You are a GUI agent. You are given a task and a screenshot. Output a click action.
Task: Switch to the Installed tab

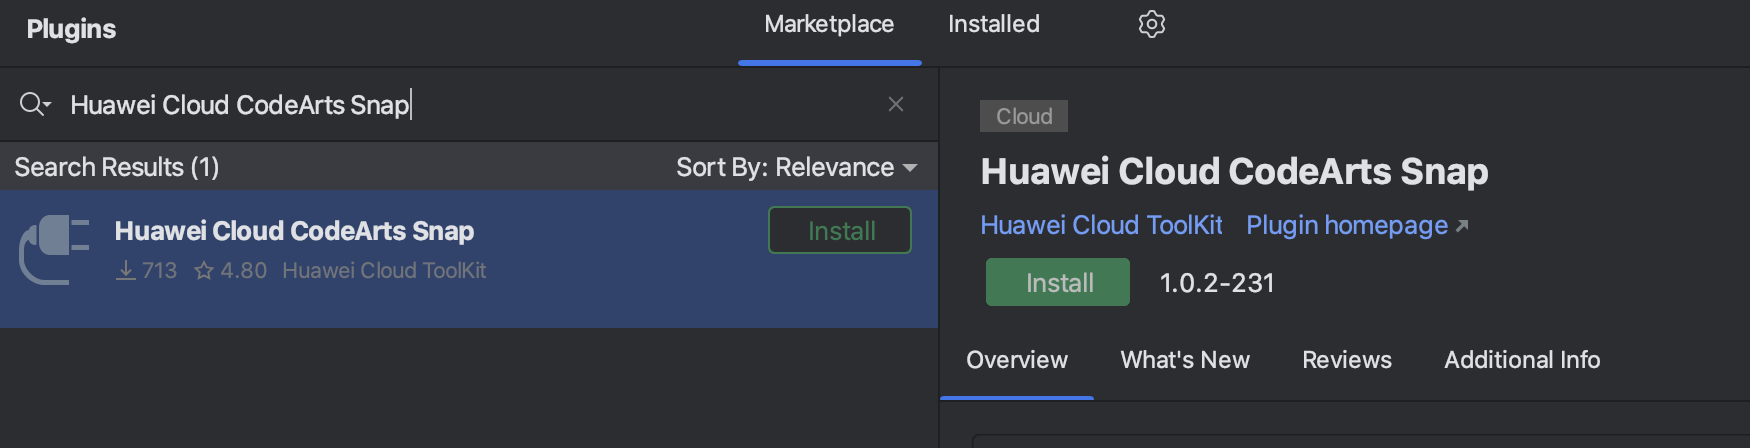[x=993, y=24]
